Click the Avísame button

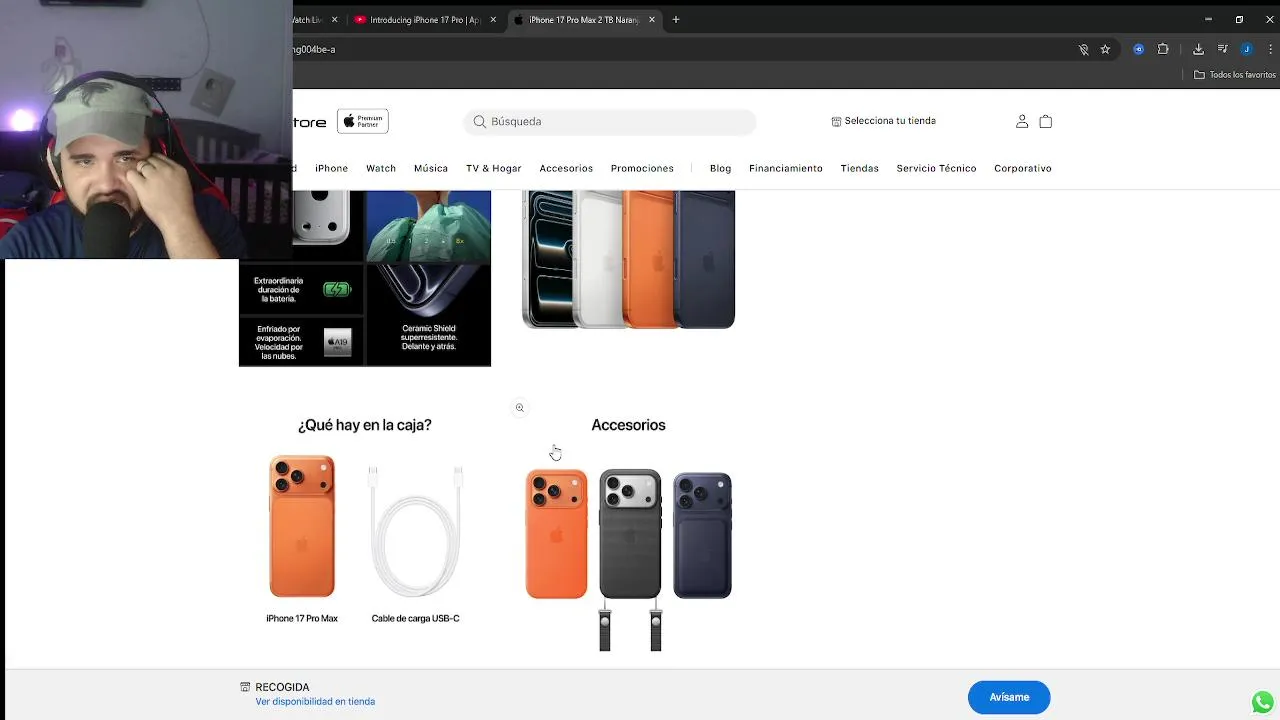1009,697
